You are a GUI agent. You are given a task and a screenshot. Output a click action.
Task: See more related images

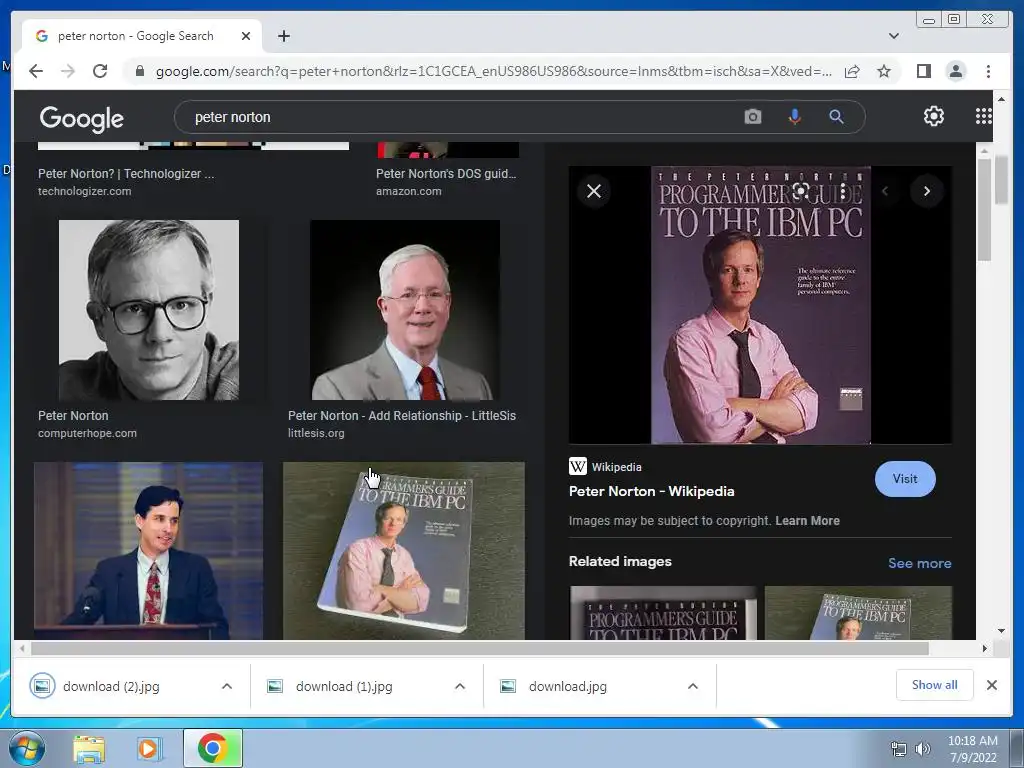[x=920, y=563]
